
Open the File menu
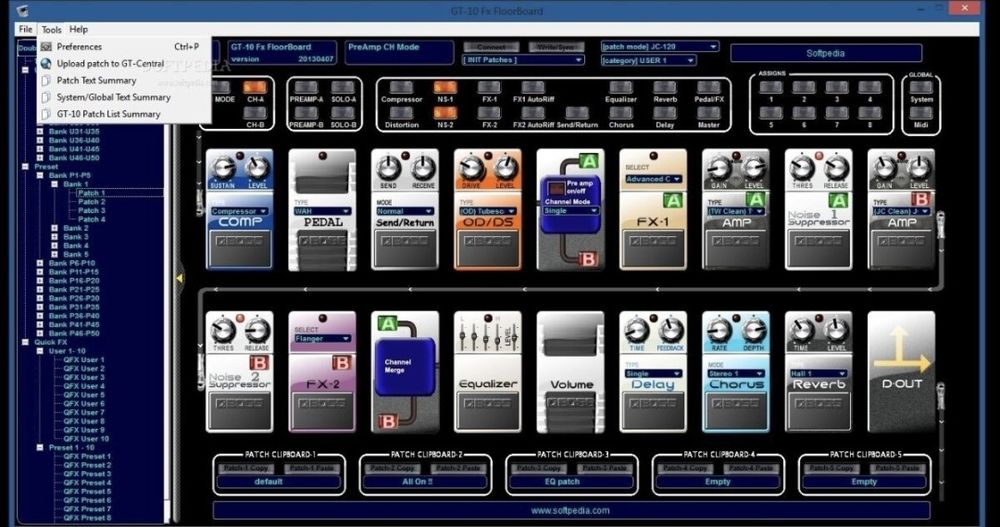pyautogui.click(x=26, y=29)
